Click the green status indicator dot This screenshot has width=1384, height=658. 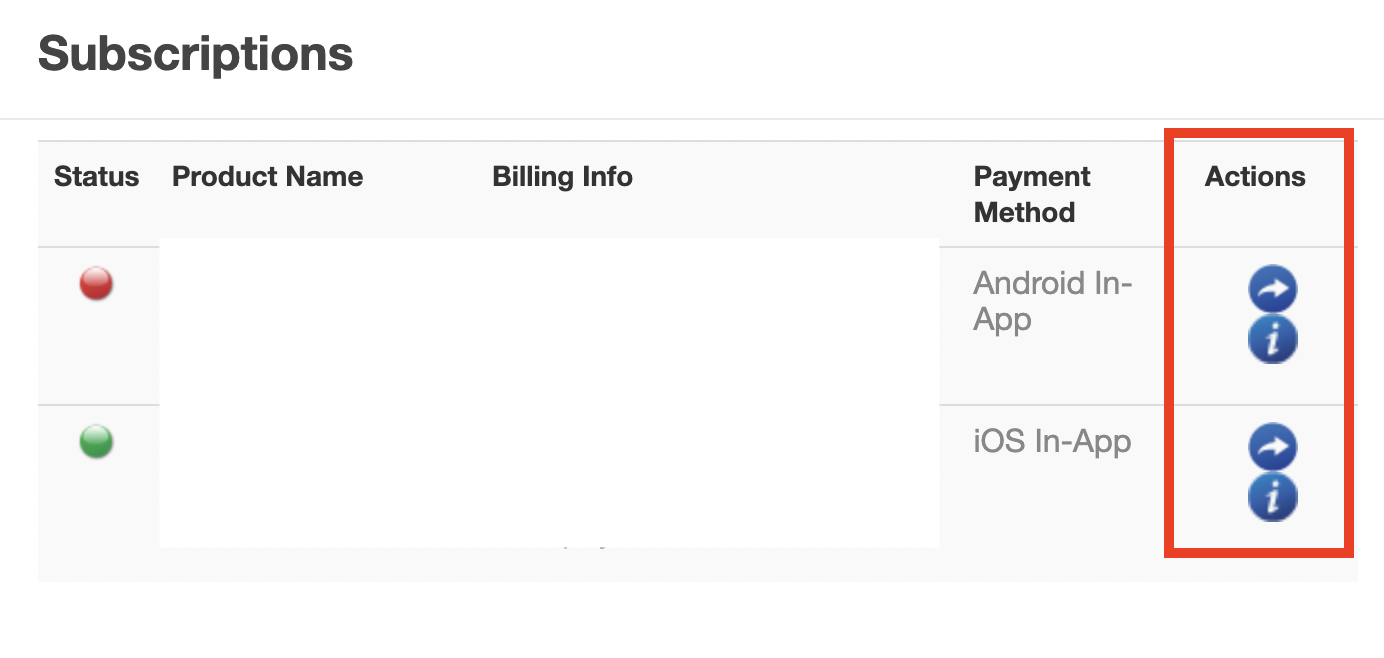pyautogui.click(x=96, y=441)
